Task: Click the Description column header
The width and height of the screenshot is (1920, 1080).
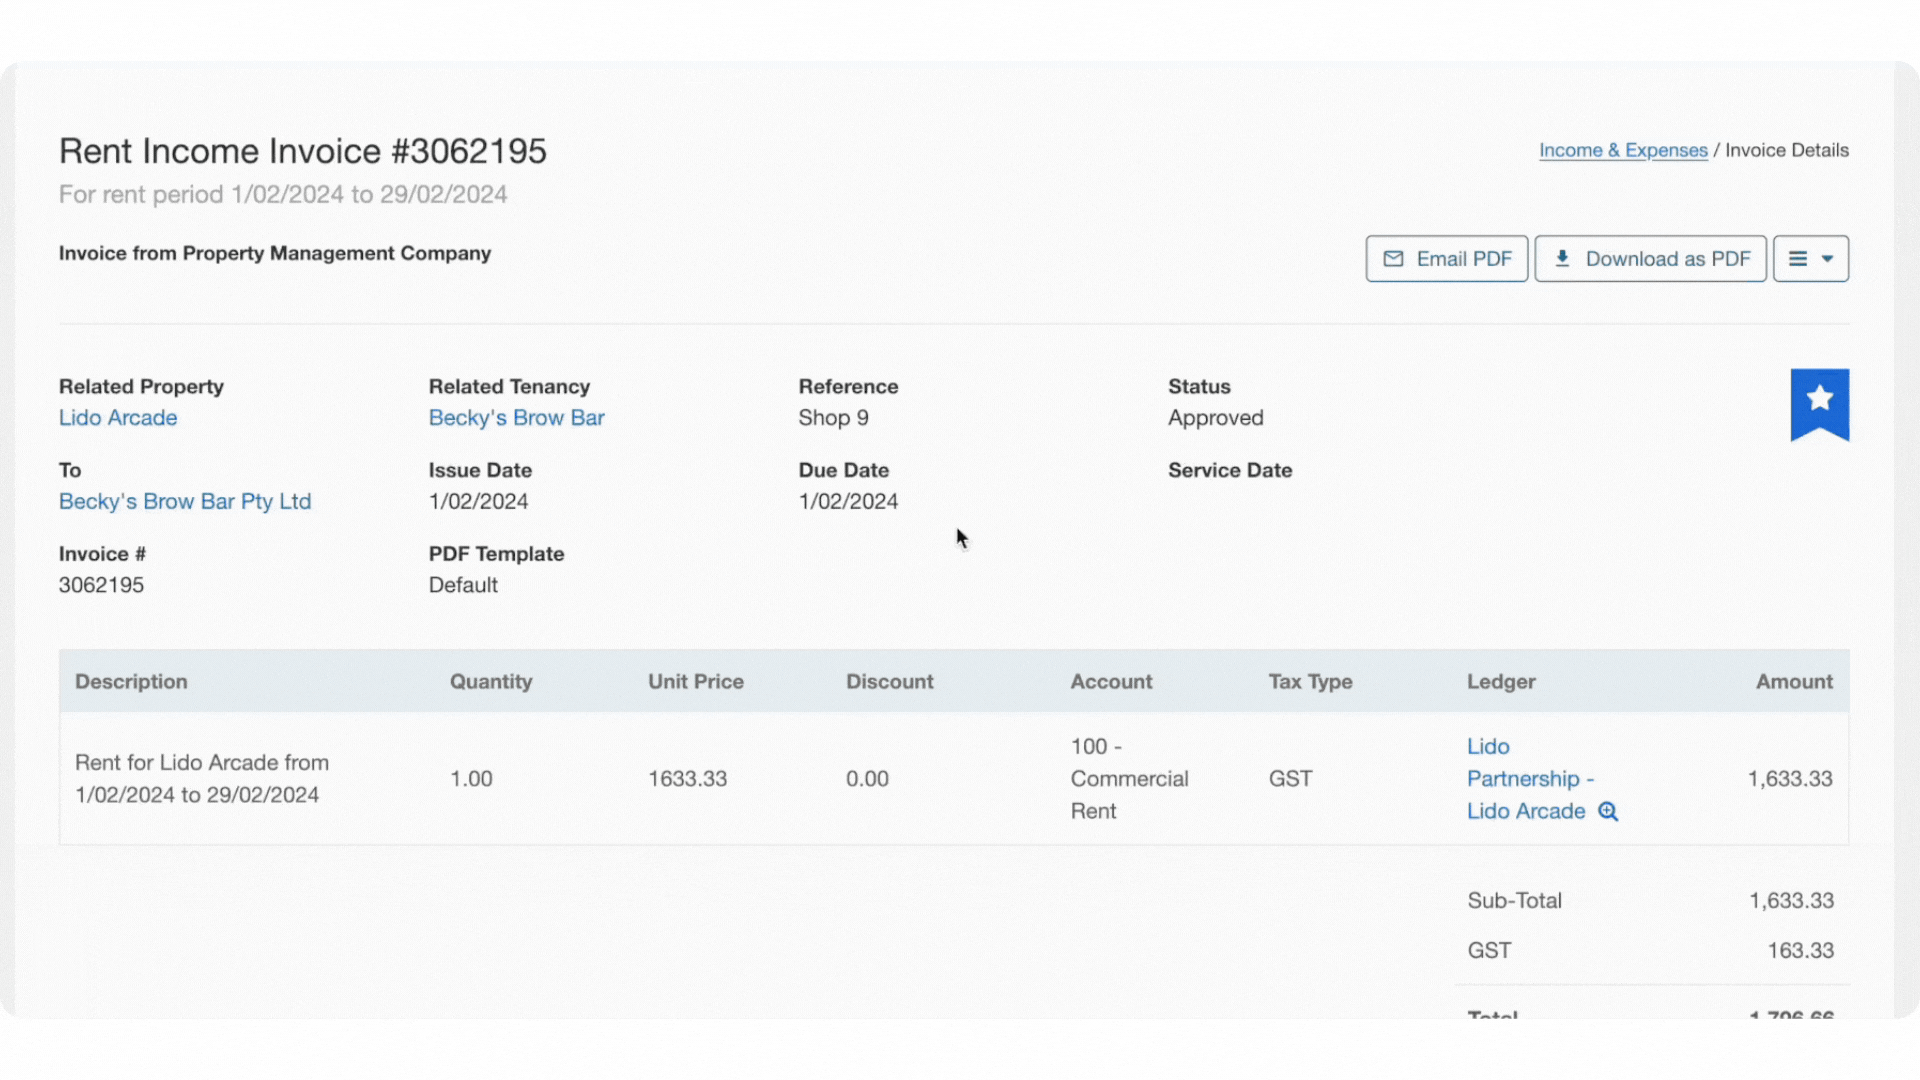Action: point(131,681)
